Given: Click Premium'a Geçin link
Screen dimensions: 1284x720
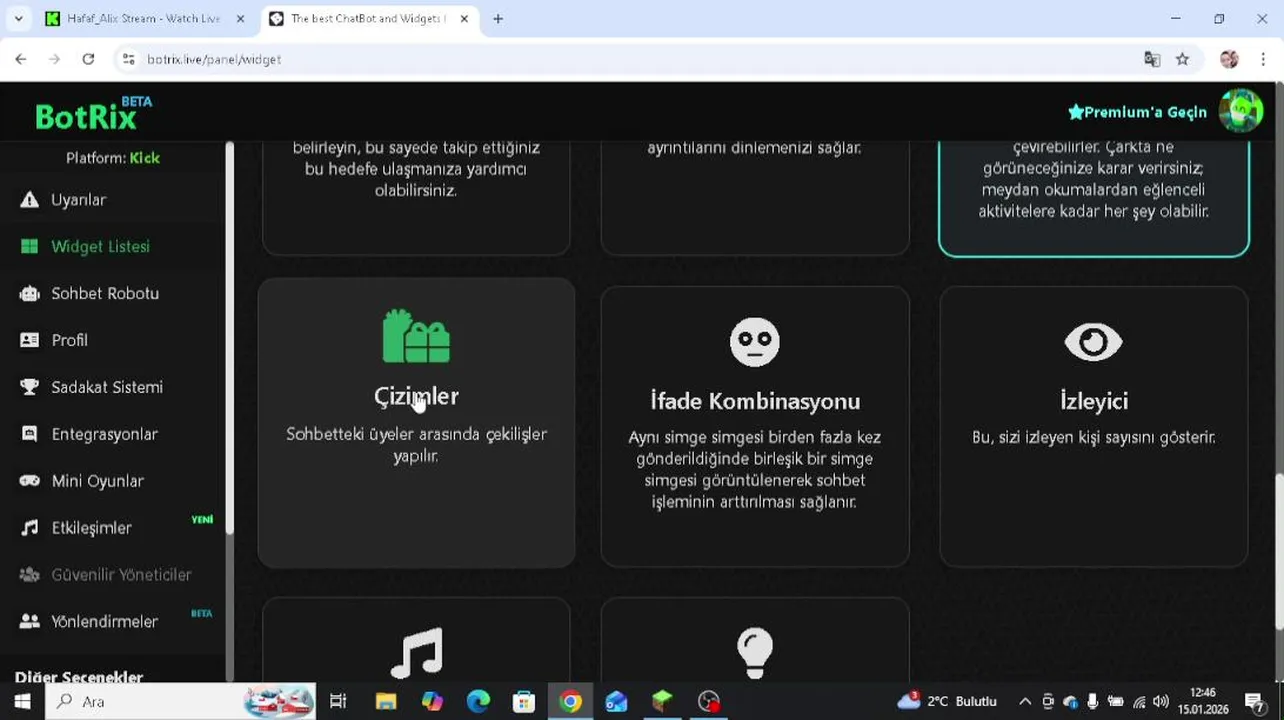Looking at the screenshot, I should (1137, 112).
